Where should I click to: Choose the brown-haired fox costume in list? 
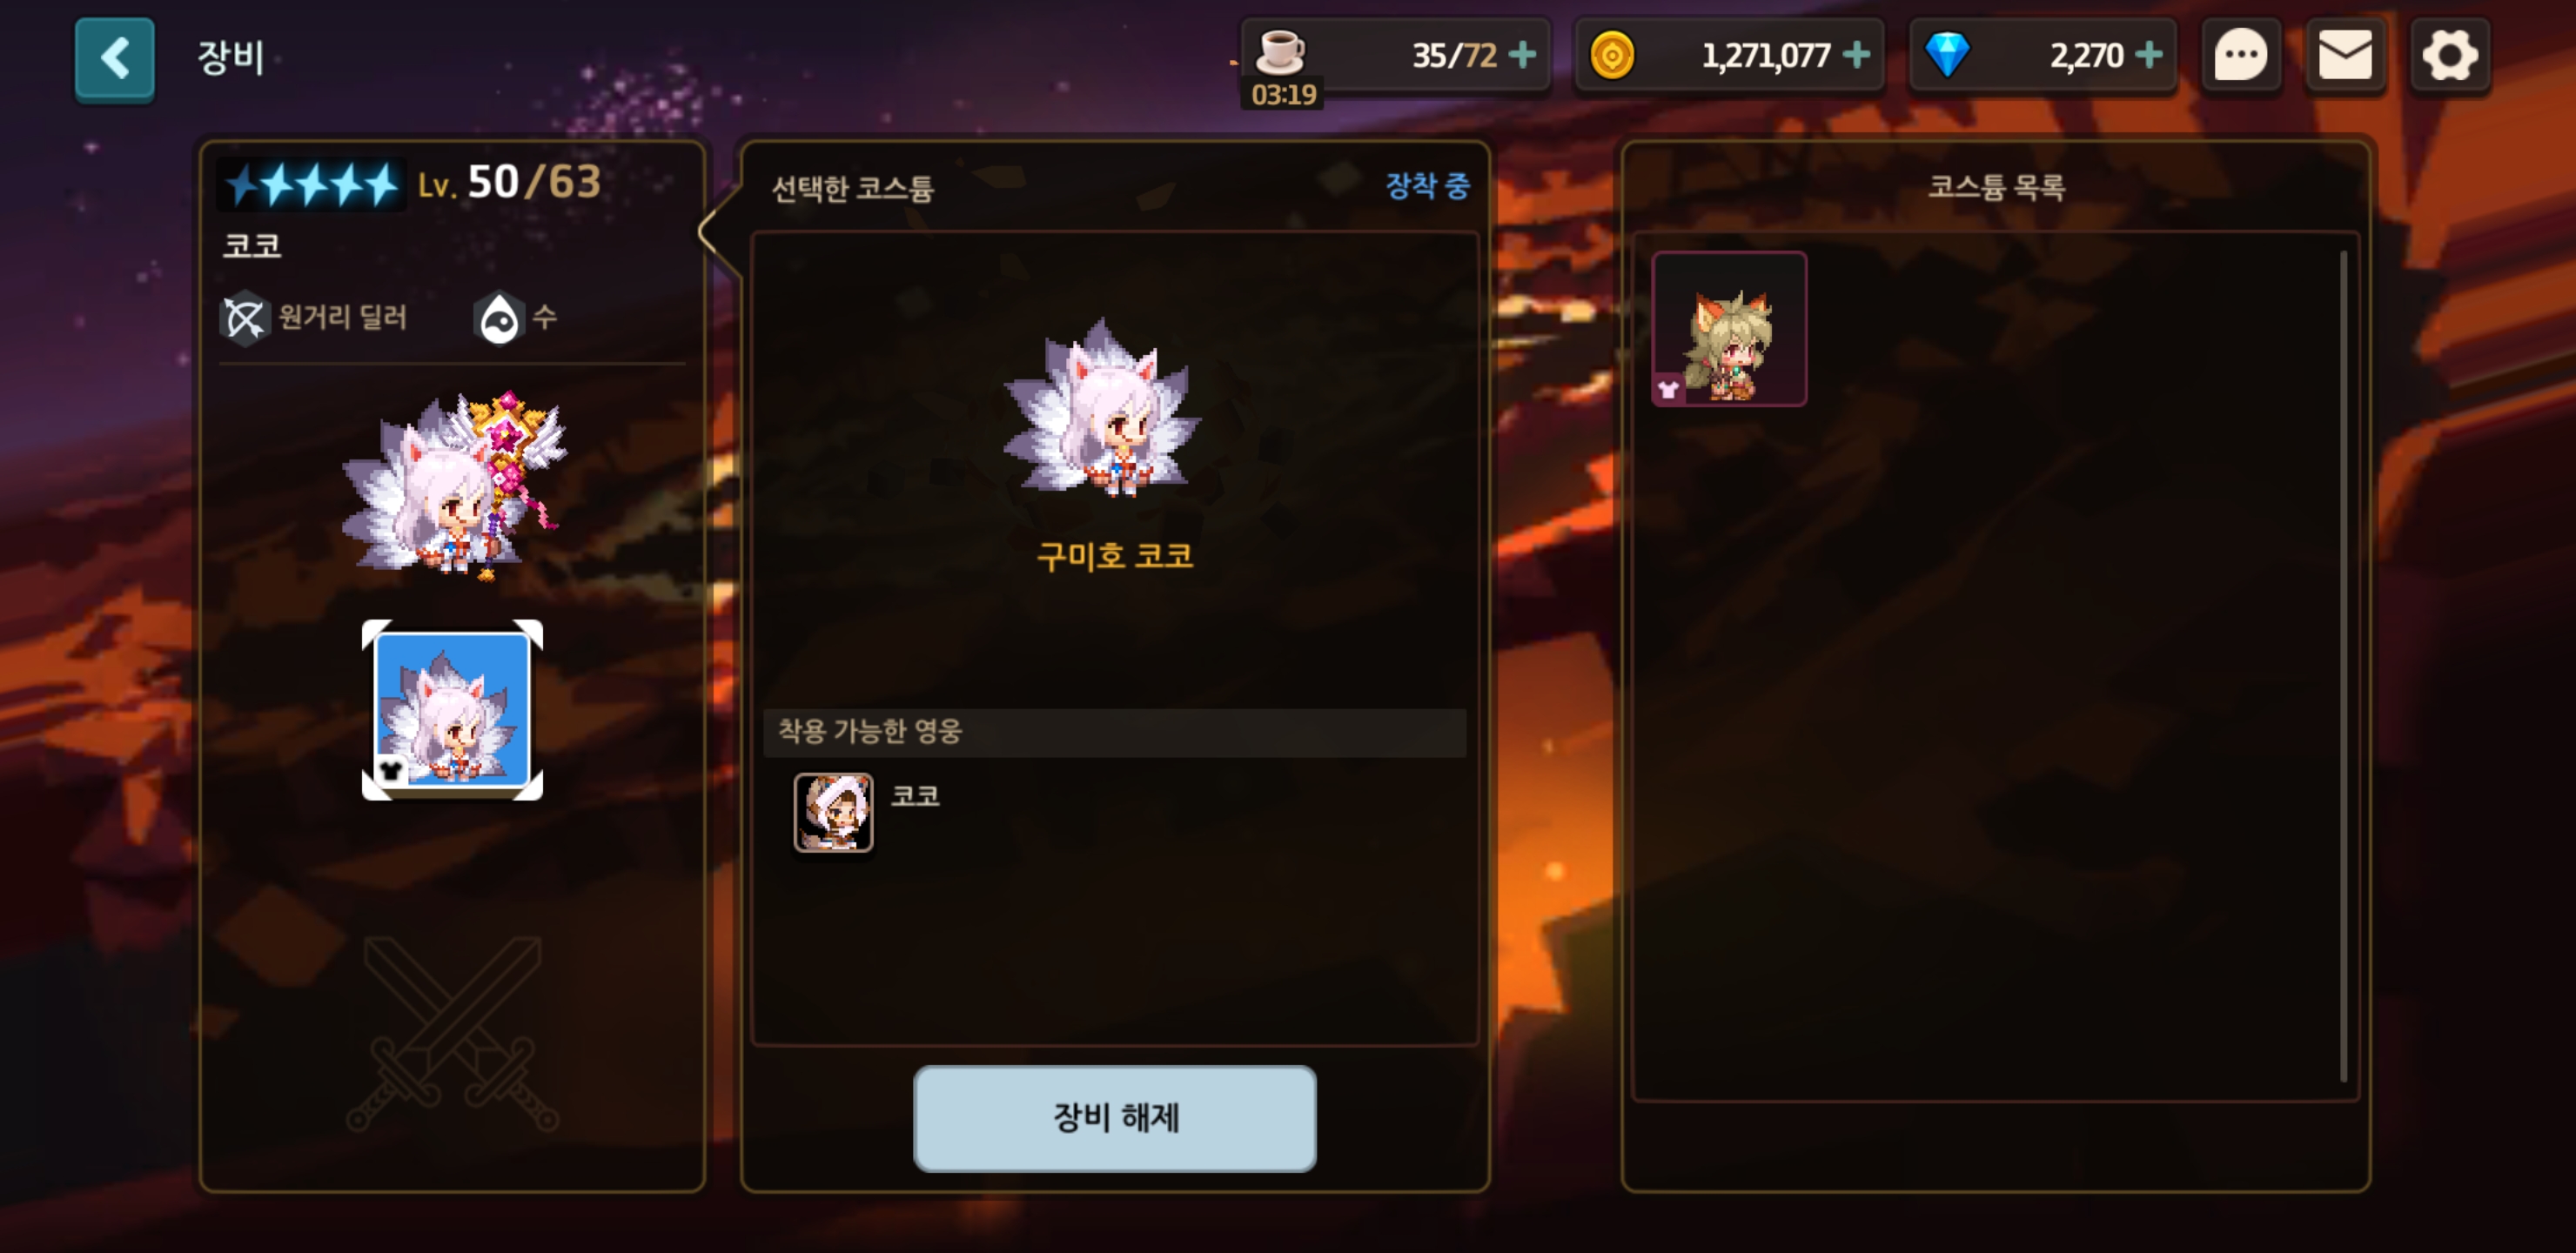coord(1729,329)
